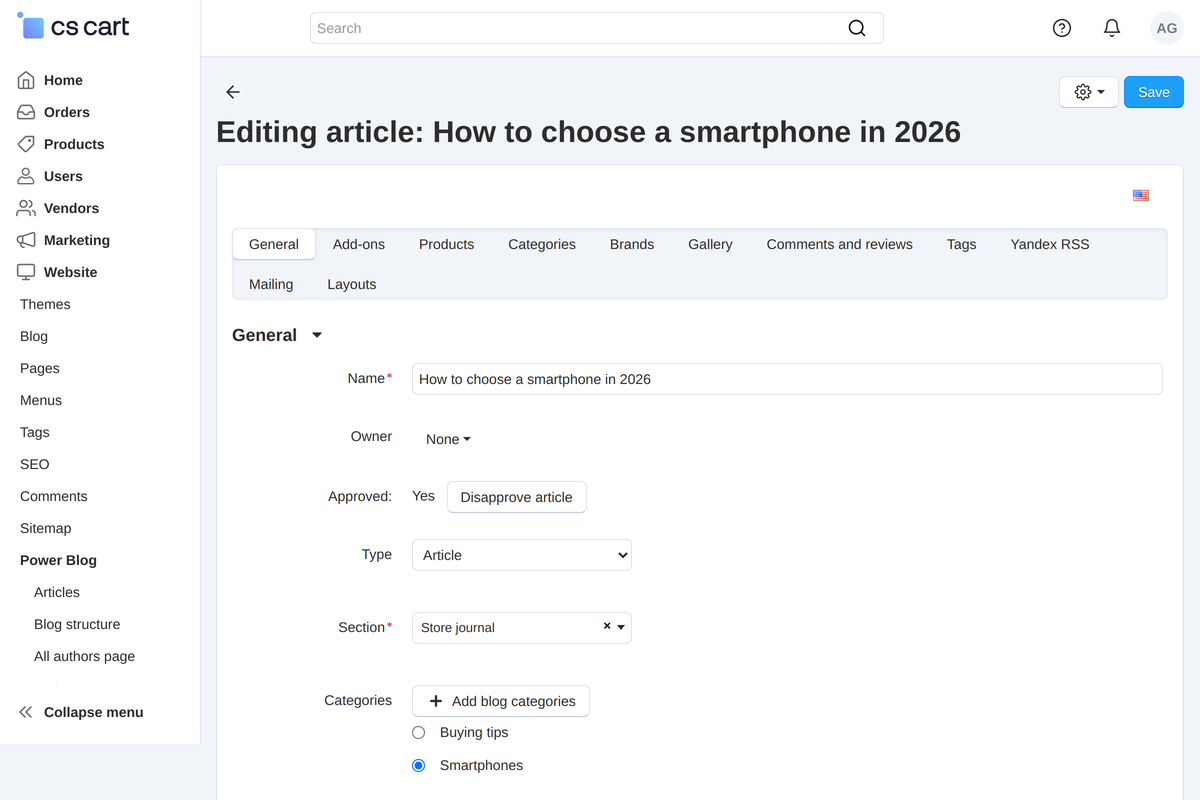
Task: Click Disapprove article button
Action: point(516,497)
